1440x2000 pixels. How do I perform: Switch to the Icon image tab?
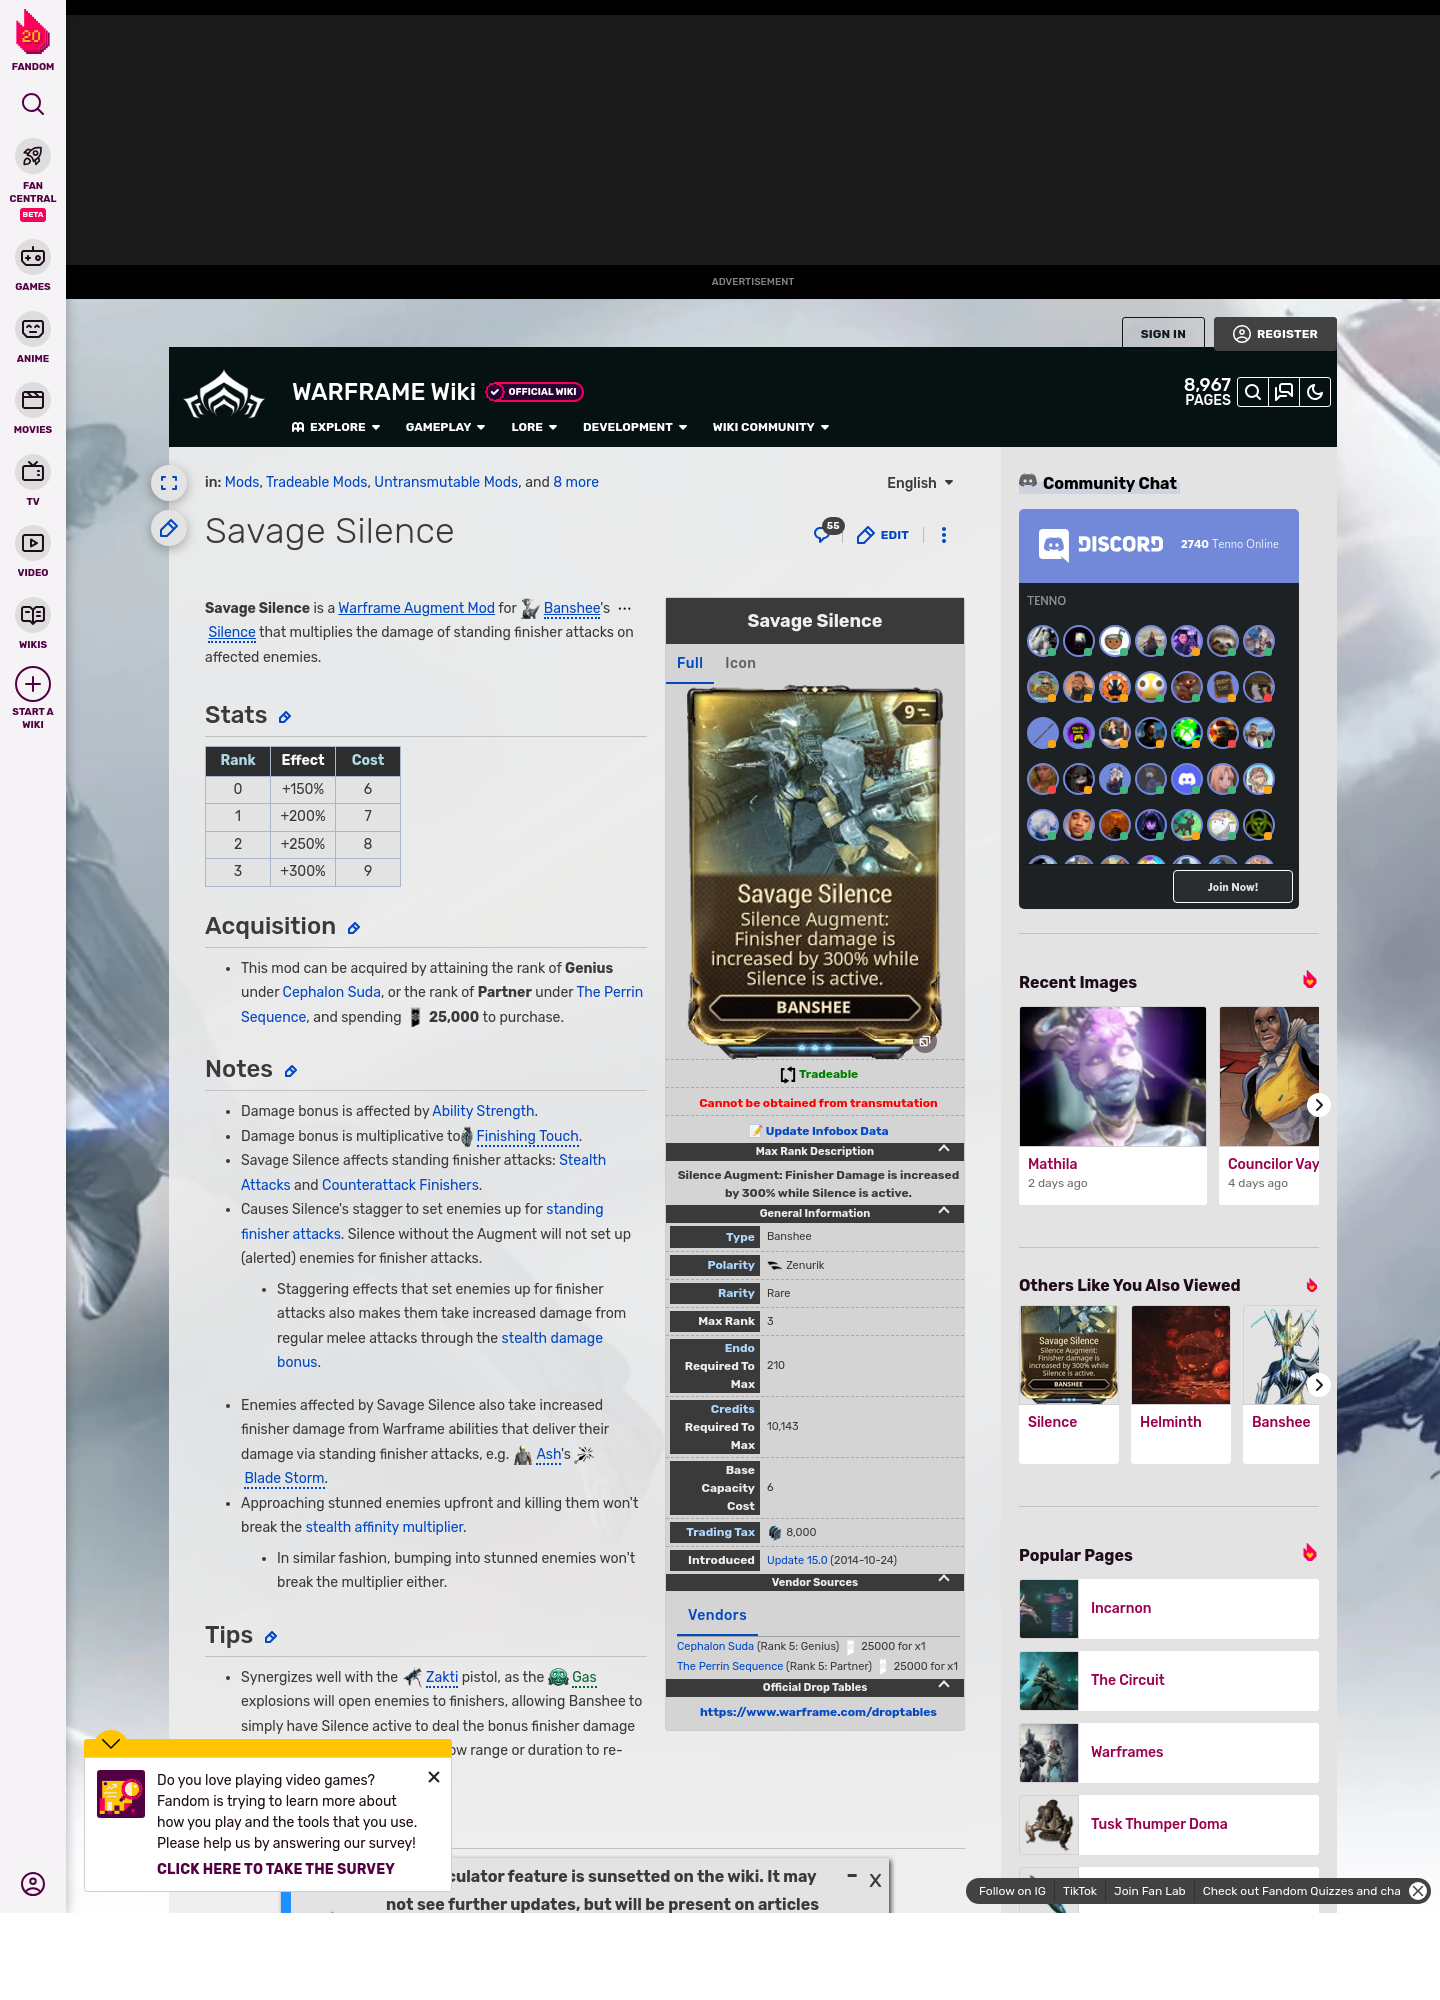tap(740, 663)
